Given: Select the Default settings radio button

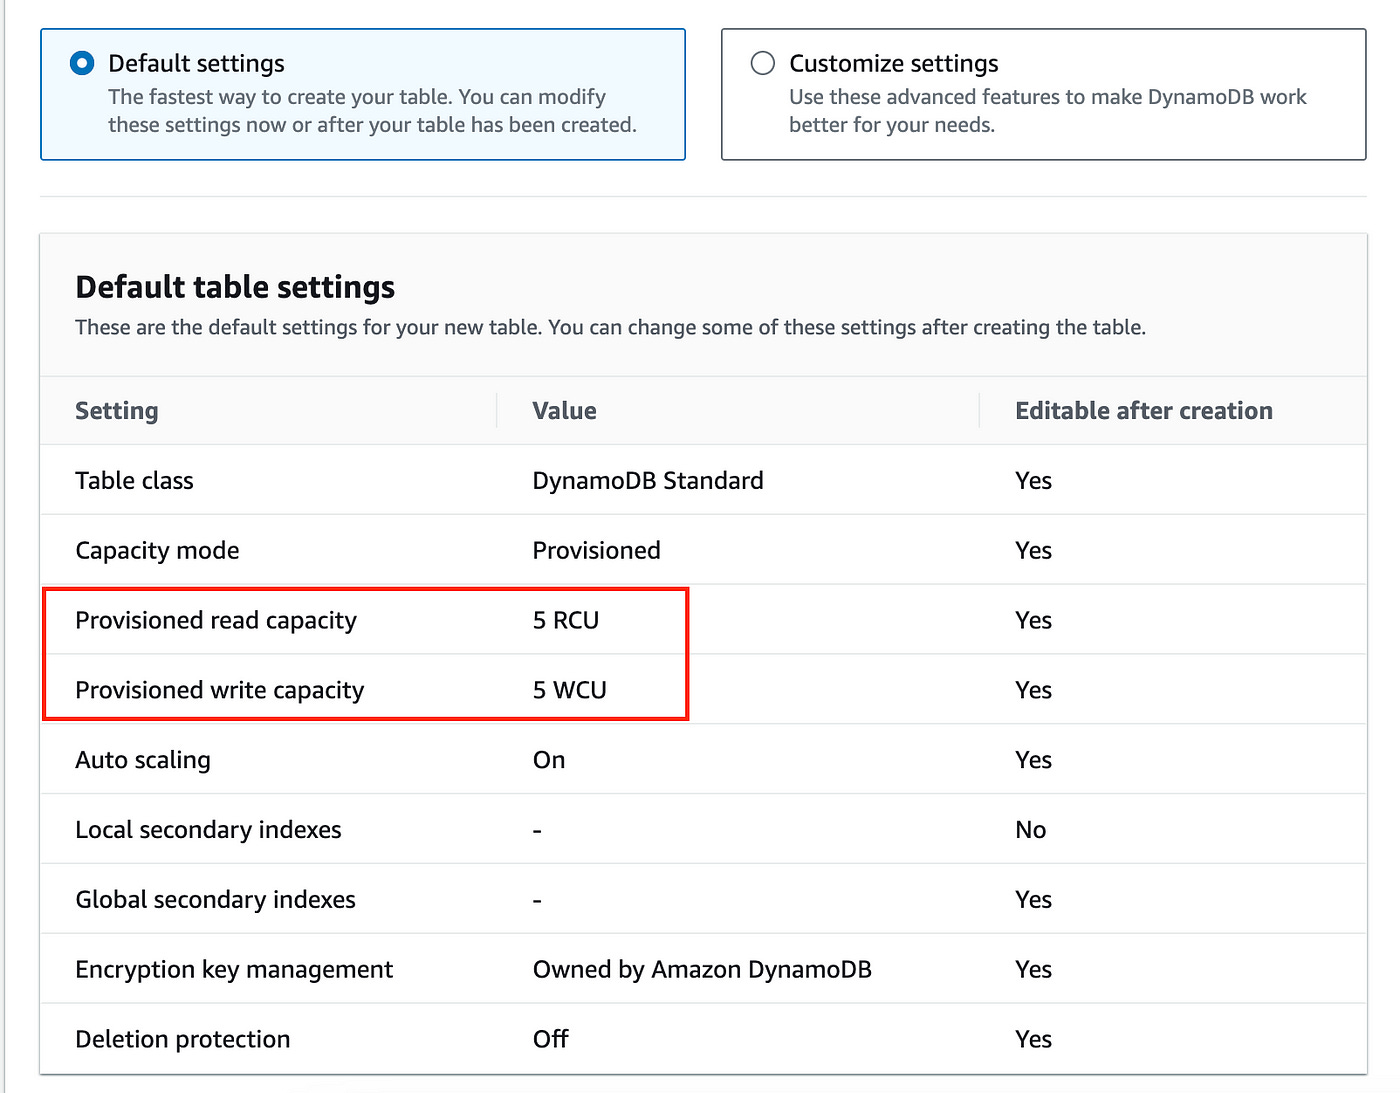Looking at the screenshot, I should pyautogui.click(x=82, y=64).
